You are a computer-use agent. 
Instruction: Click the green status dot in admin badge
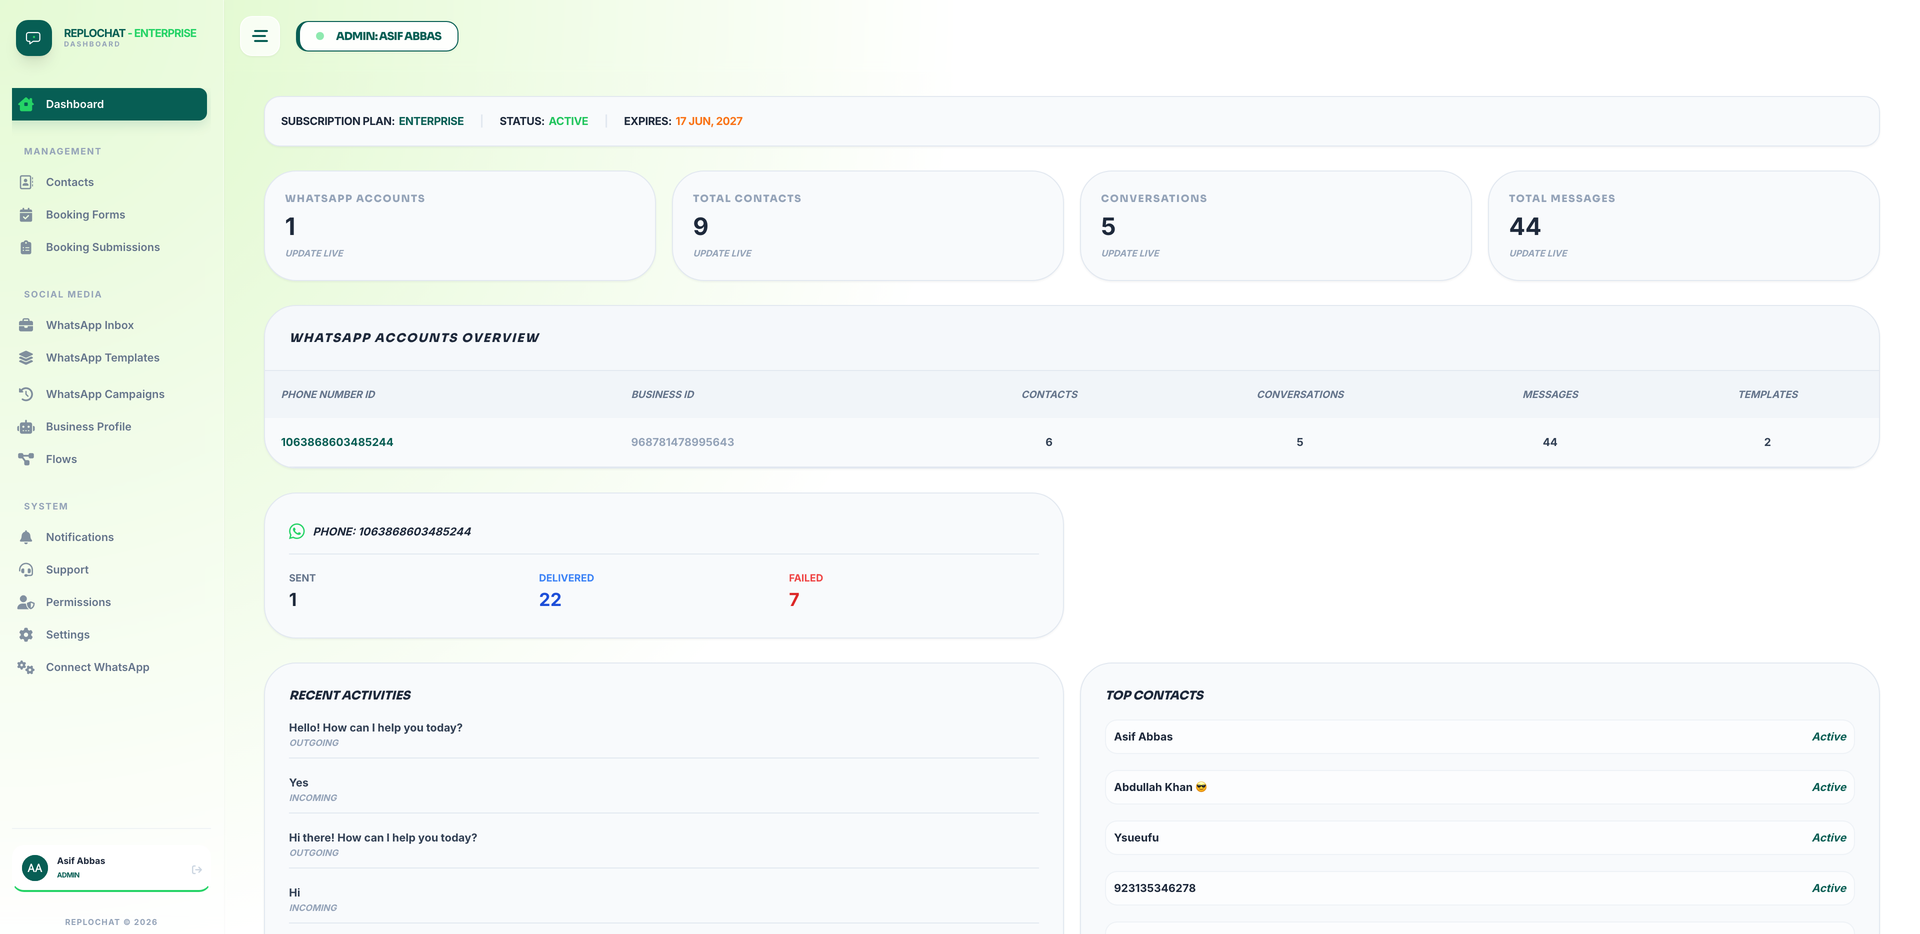pyautogui.click(x=320, y=36)
